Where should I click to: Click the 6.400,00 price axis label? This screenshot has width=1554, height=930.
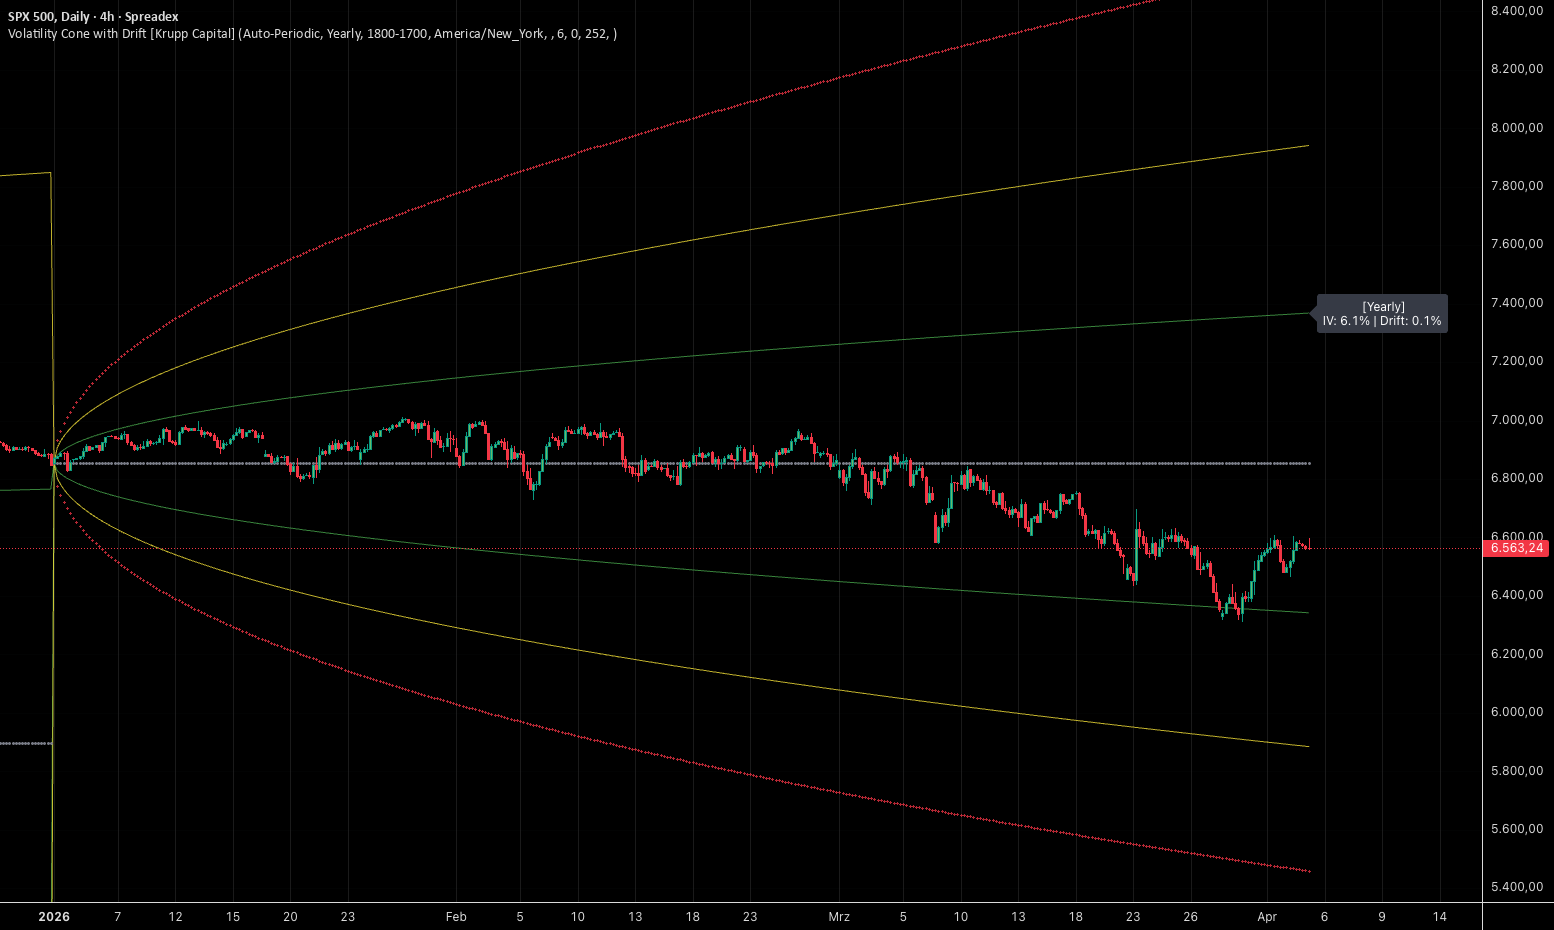click(x=1517, y=595)
